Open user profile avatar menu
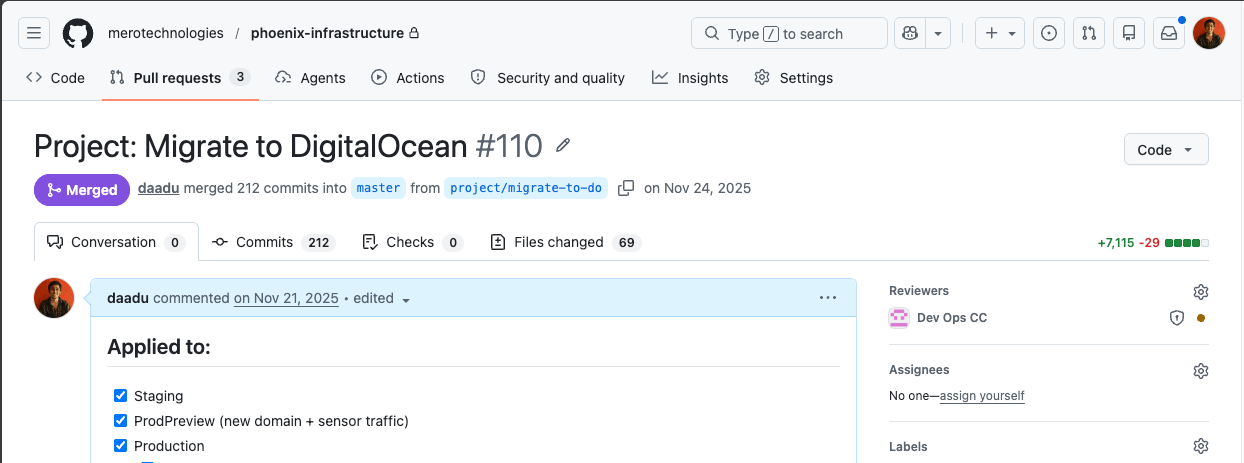The width and height of the screenshot is (1244, 463). pyautogui.click(x=1209, y=33)
